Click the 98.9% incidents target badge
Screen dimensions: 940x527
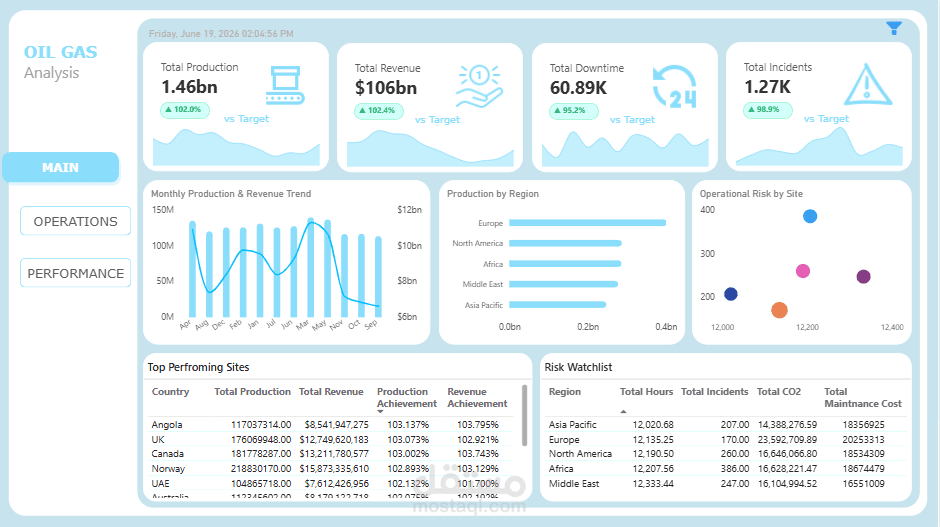coord(768,110)
